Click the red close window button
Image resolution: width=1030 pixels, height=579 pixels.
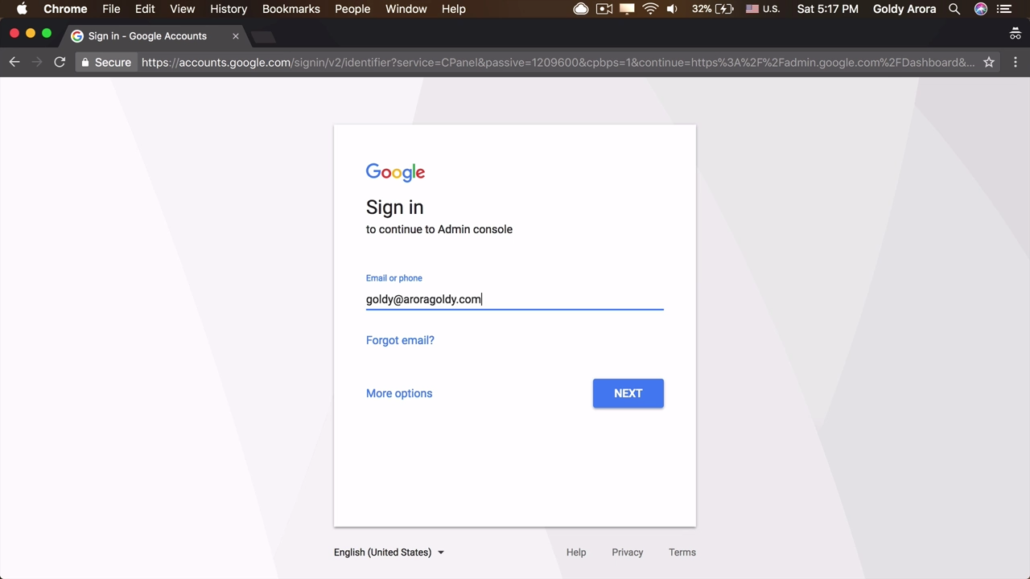[x=14, y=33]
